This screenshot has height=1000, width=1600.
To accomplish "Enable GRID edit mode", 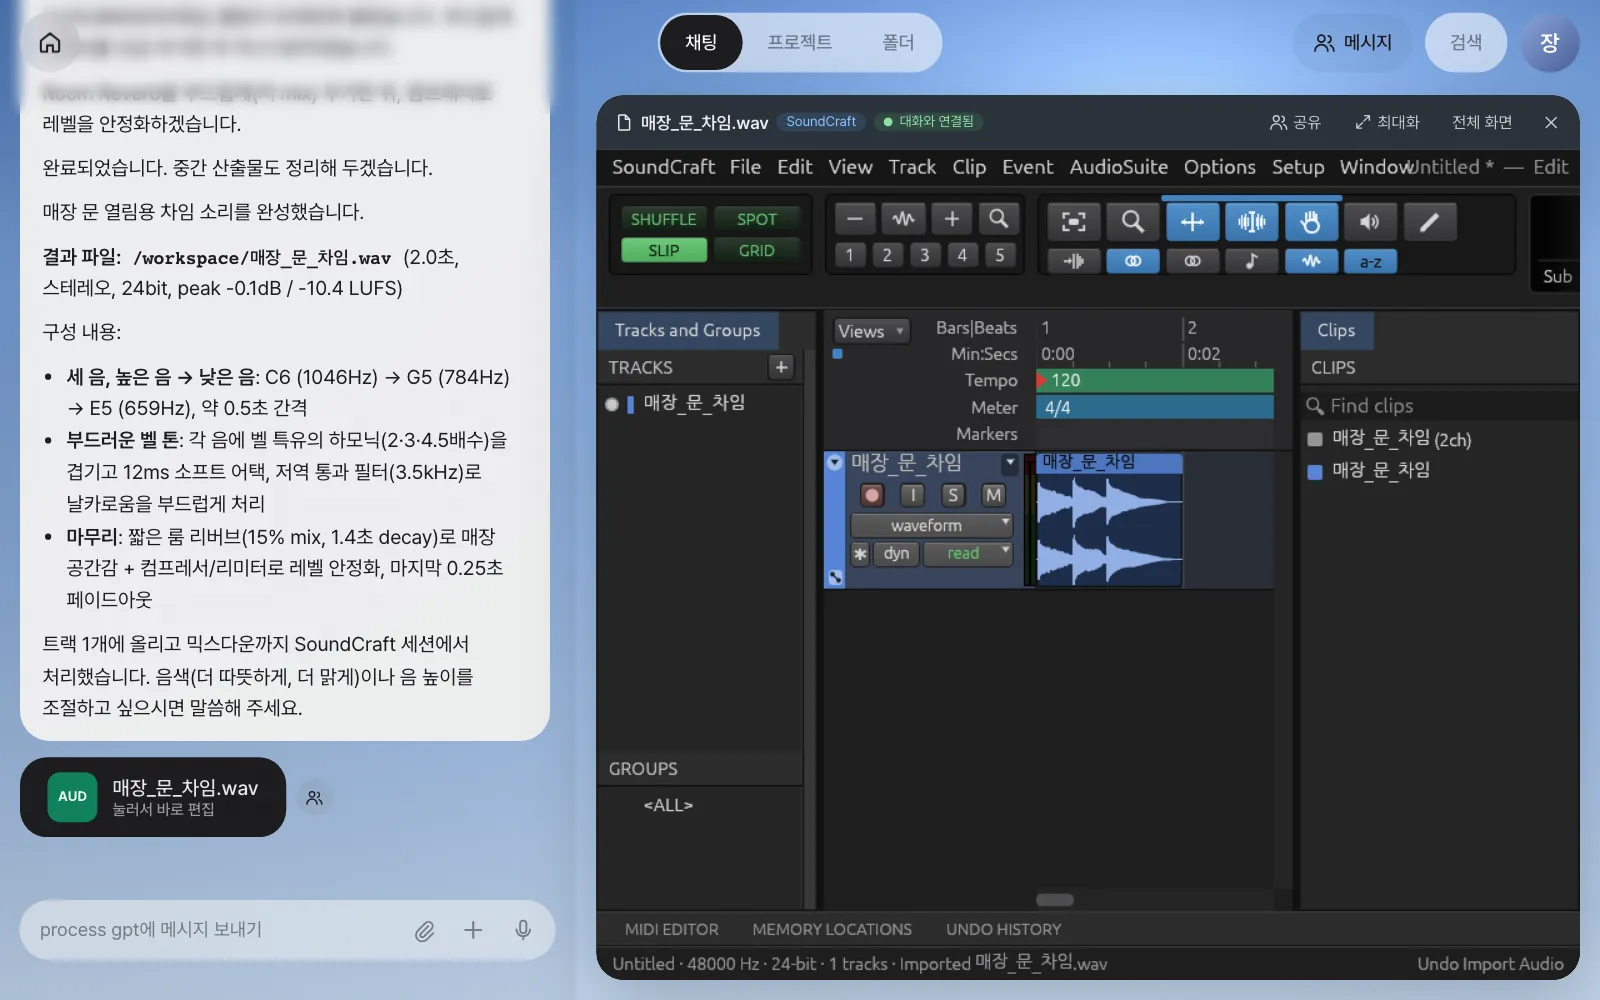I will coord(756,250).
